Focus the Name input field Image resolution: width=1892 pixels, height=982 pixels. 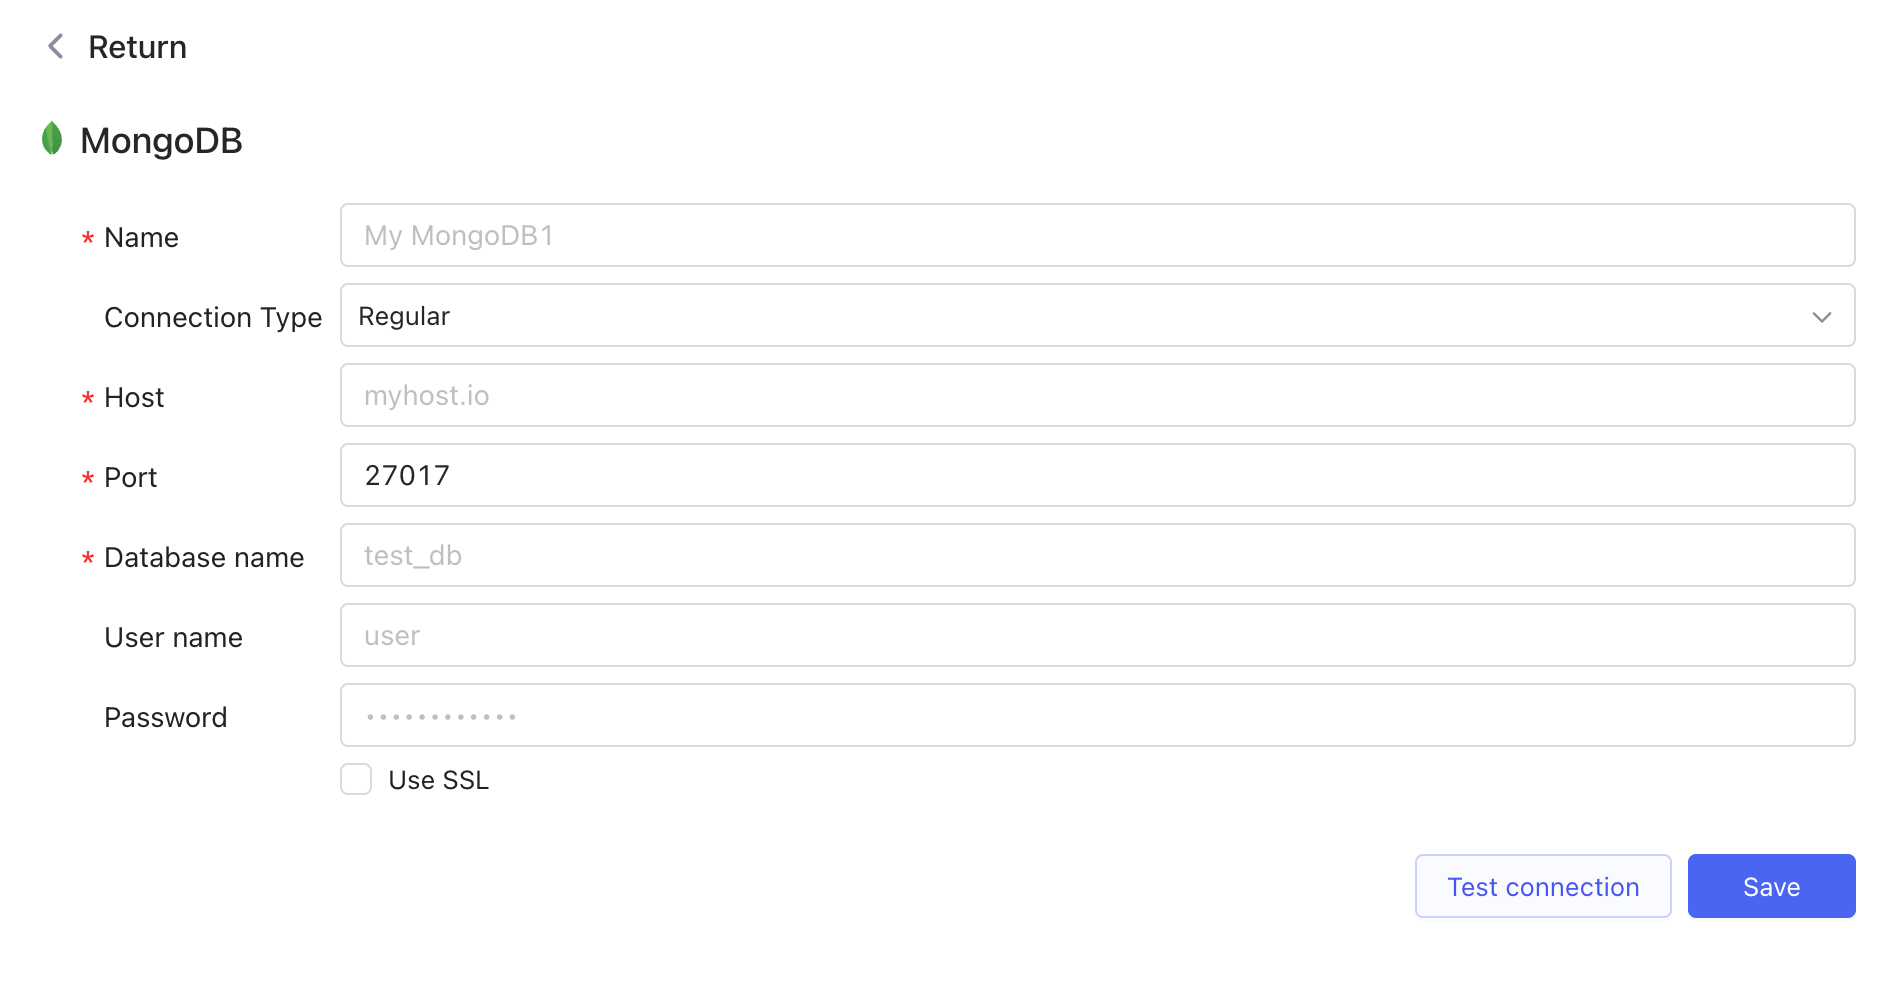(1097, 235)
